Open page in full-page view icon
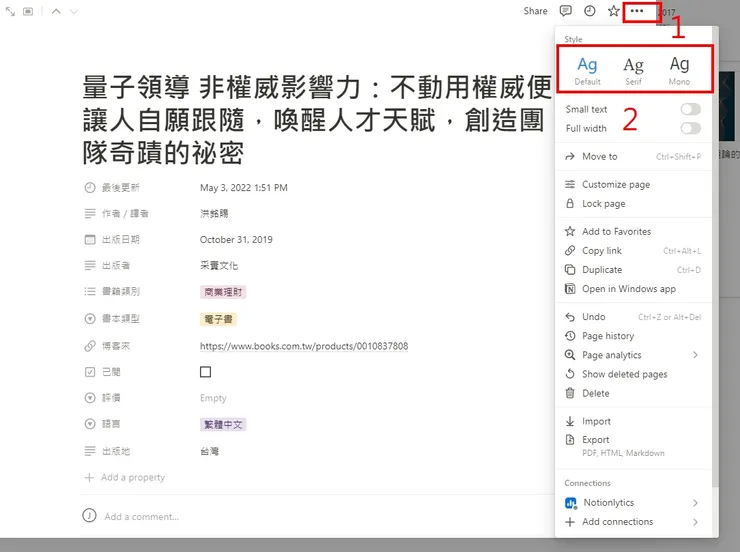Screen dimensions: 740x552 [x=10, y=11]
